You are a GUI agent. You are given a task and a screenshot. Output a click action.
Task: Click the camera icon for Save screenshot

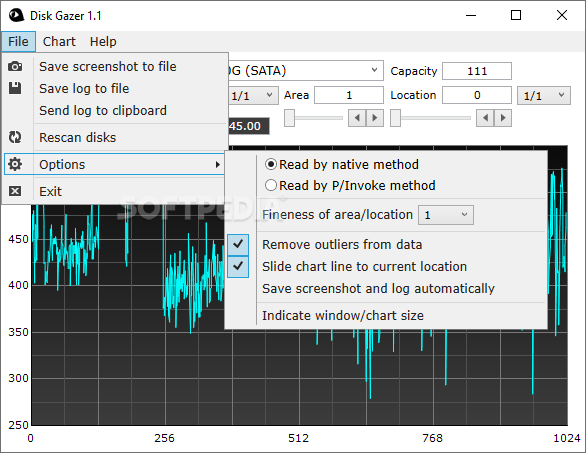15,67
